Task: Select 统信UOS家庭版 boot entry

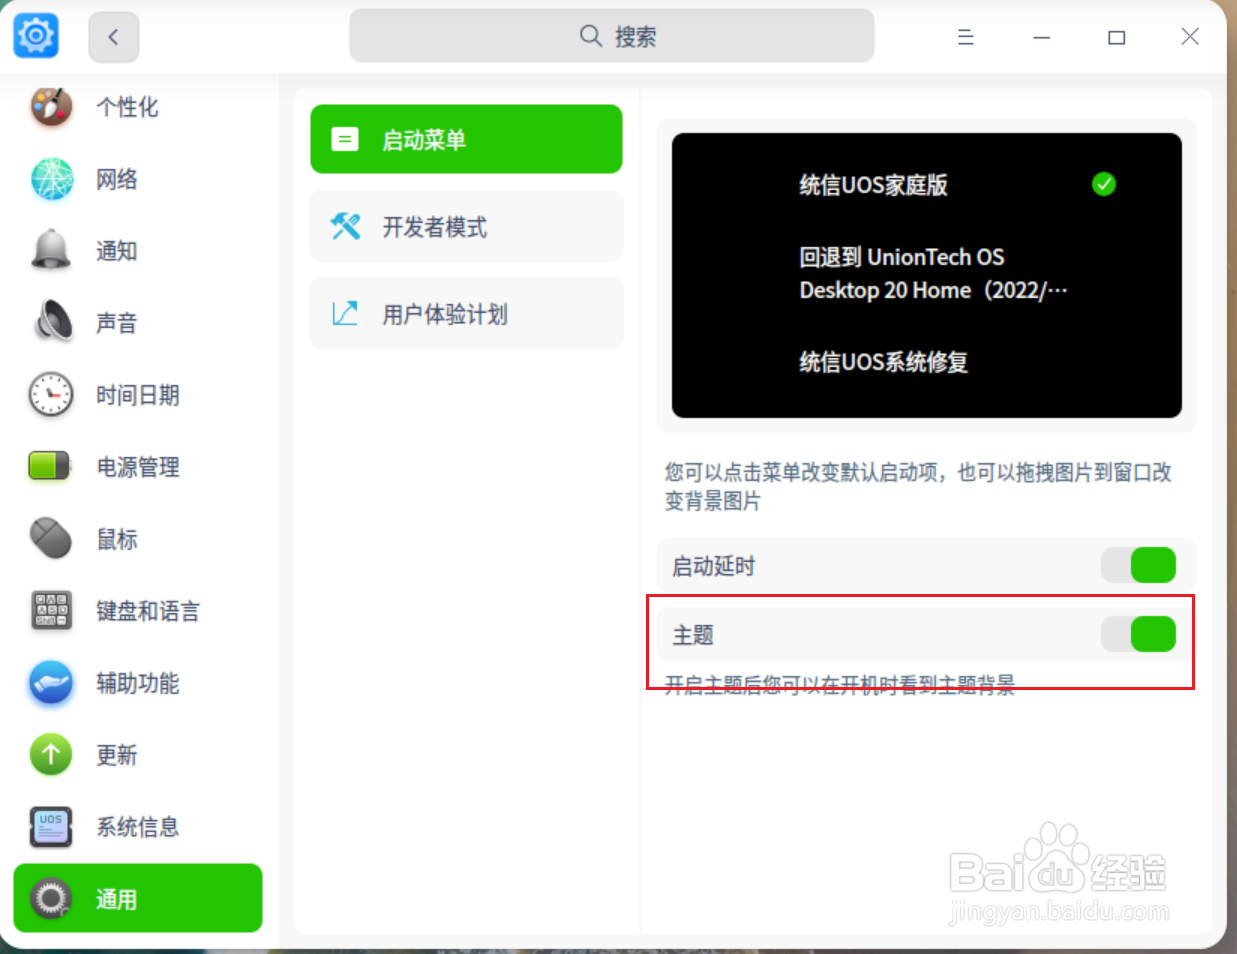Action: (x=873, y=185)
